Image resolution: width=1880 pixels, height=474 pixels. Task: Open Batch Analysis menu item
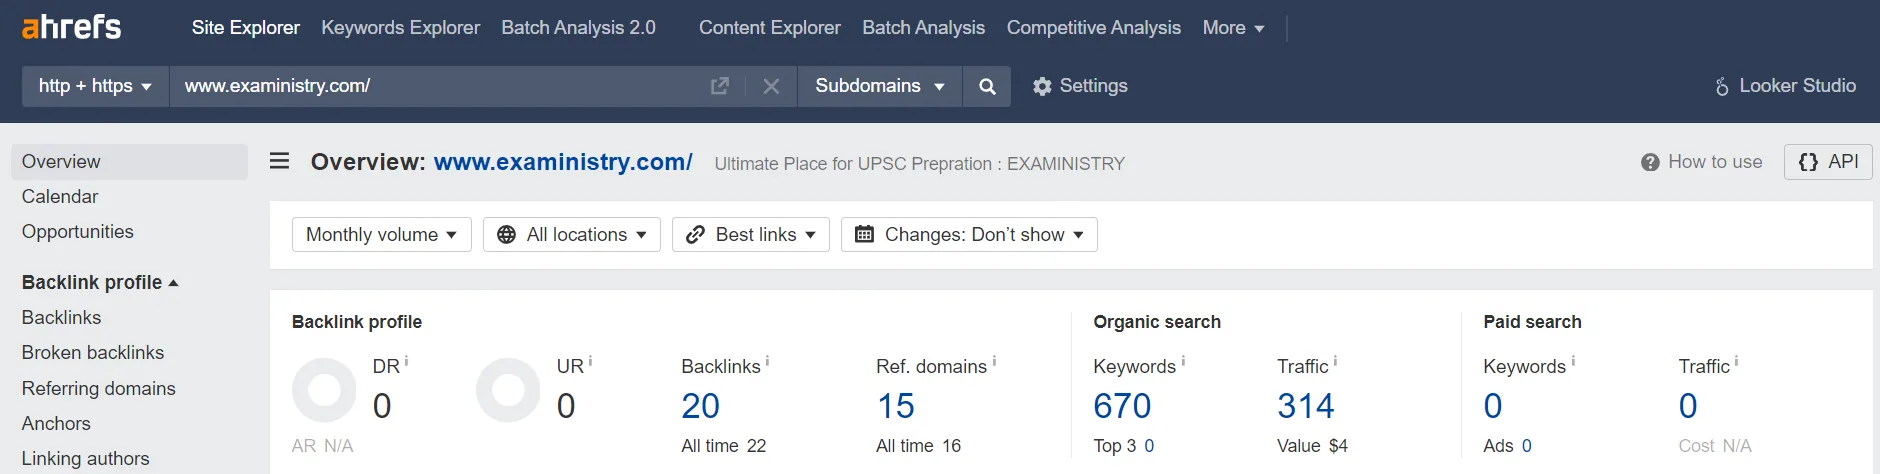(x=923, y=28)
